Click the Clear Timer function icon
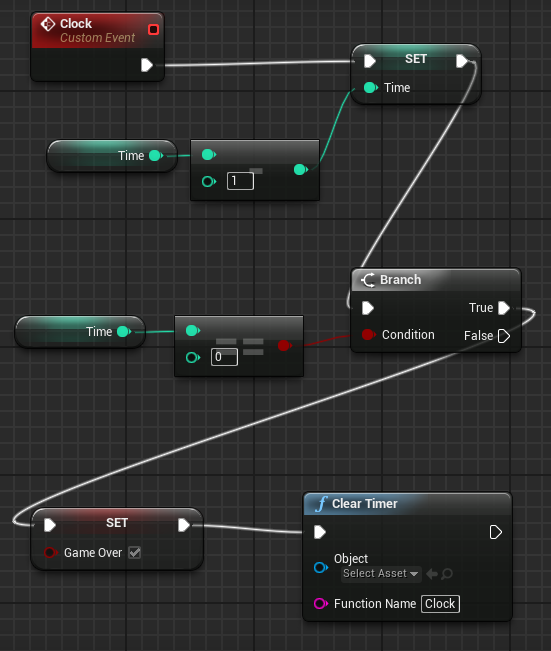The image size is (551, 651). pyautogui.click(x=321, y=504)
